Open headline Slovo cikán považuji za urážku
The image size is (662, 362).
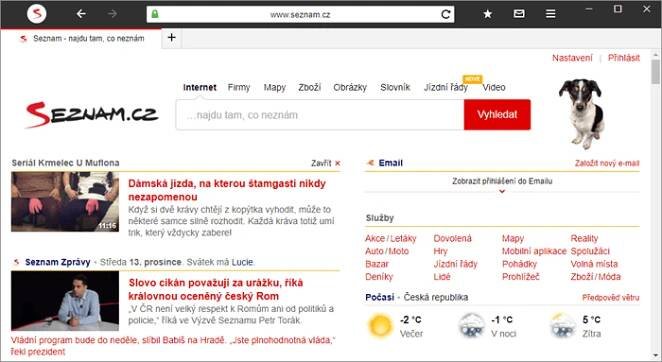(x=216, y=289)
